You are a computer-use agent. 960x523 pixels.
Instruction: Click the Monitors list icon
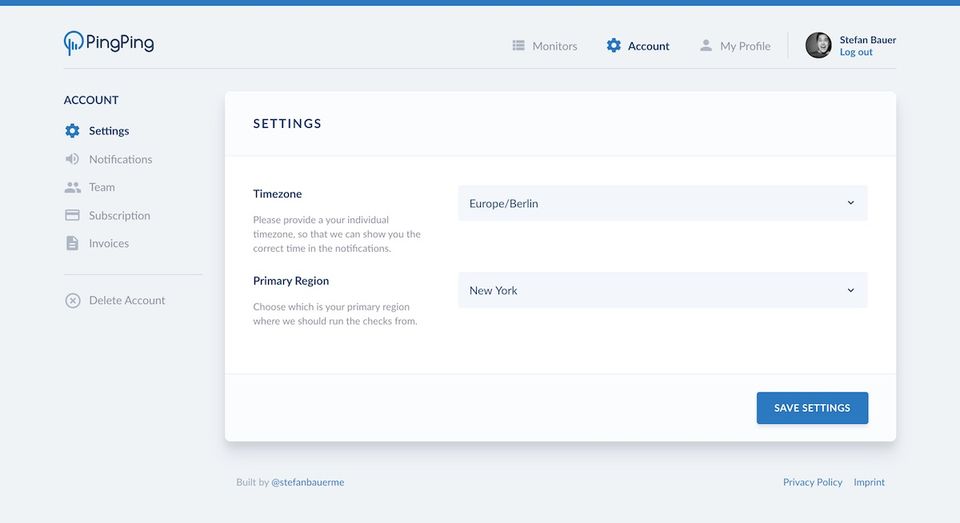click(x=518, y=46)
